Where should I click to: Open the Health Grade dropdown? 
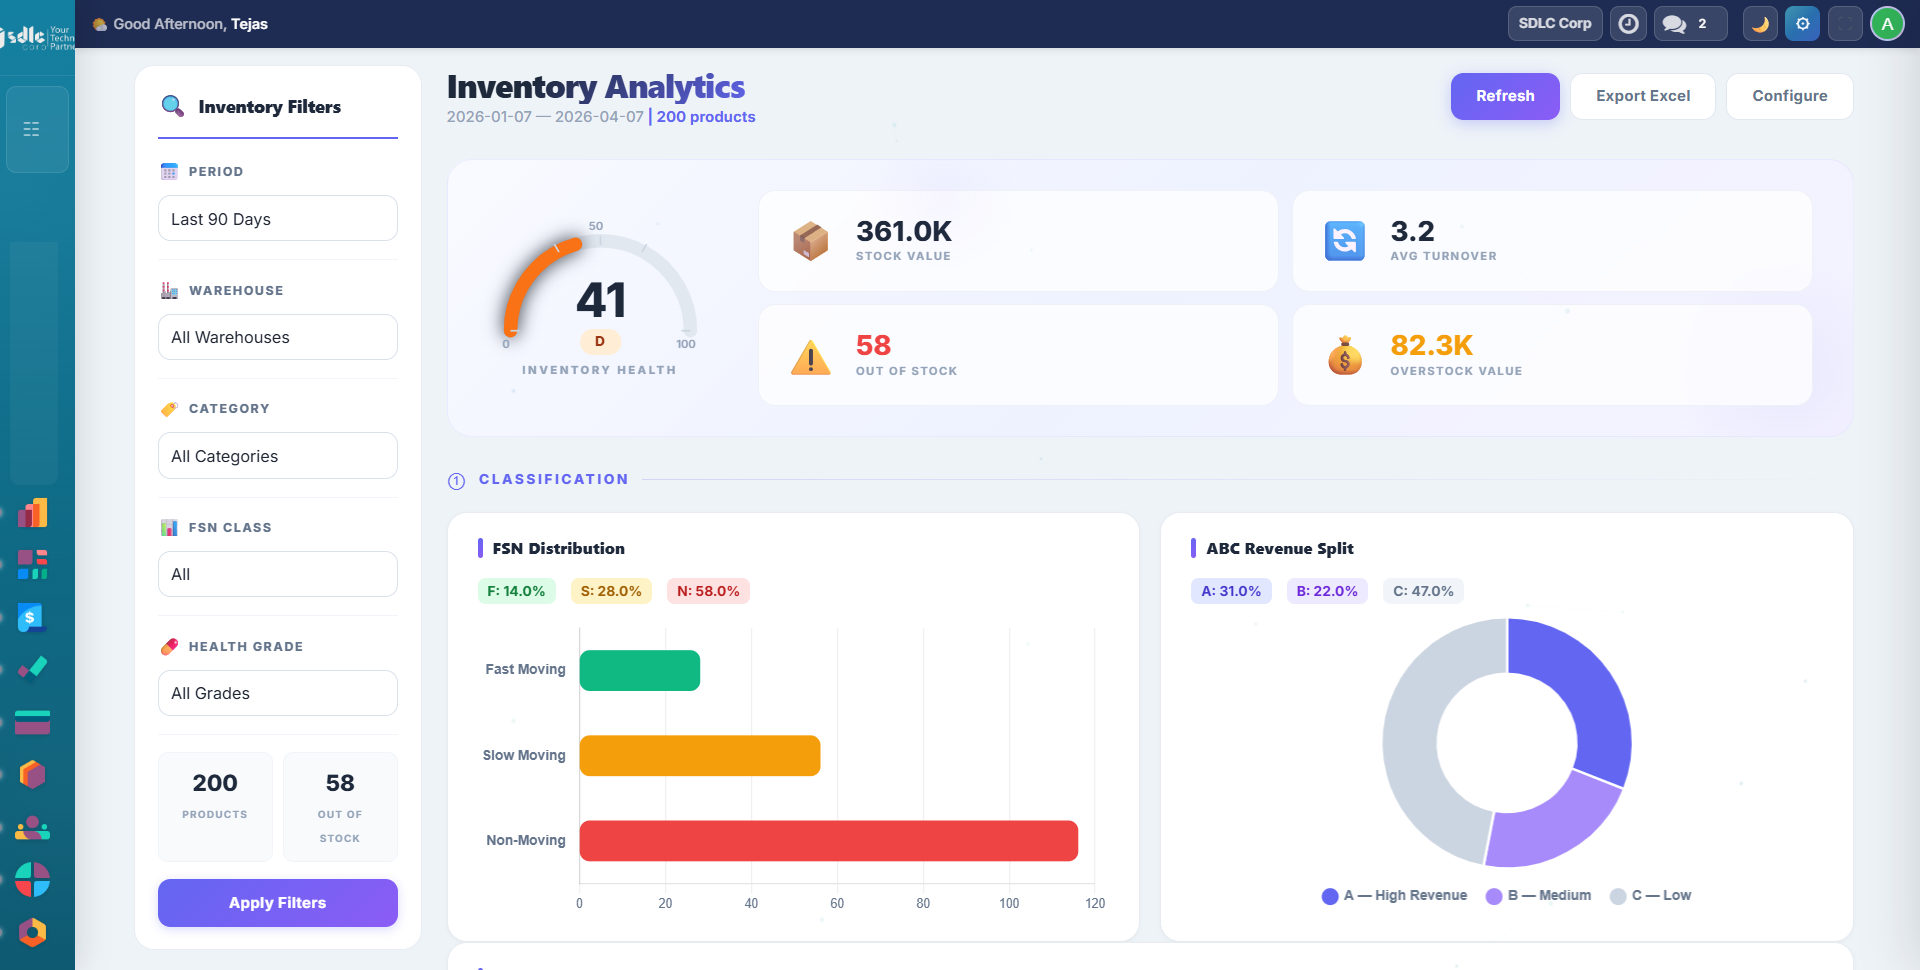click(x=277, y=693)
